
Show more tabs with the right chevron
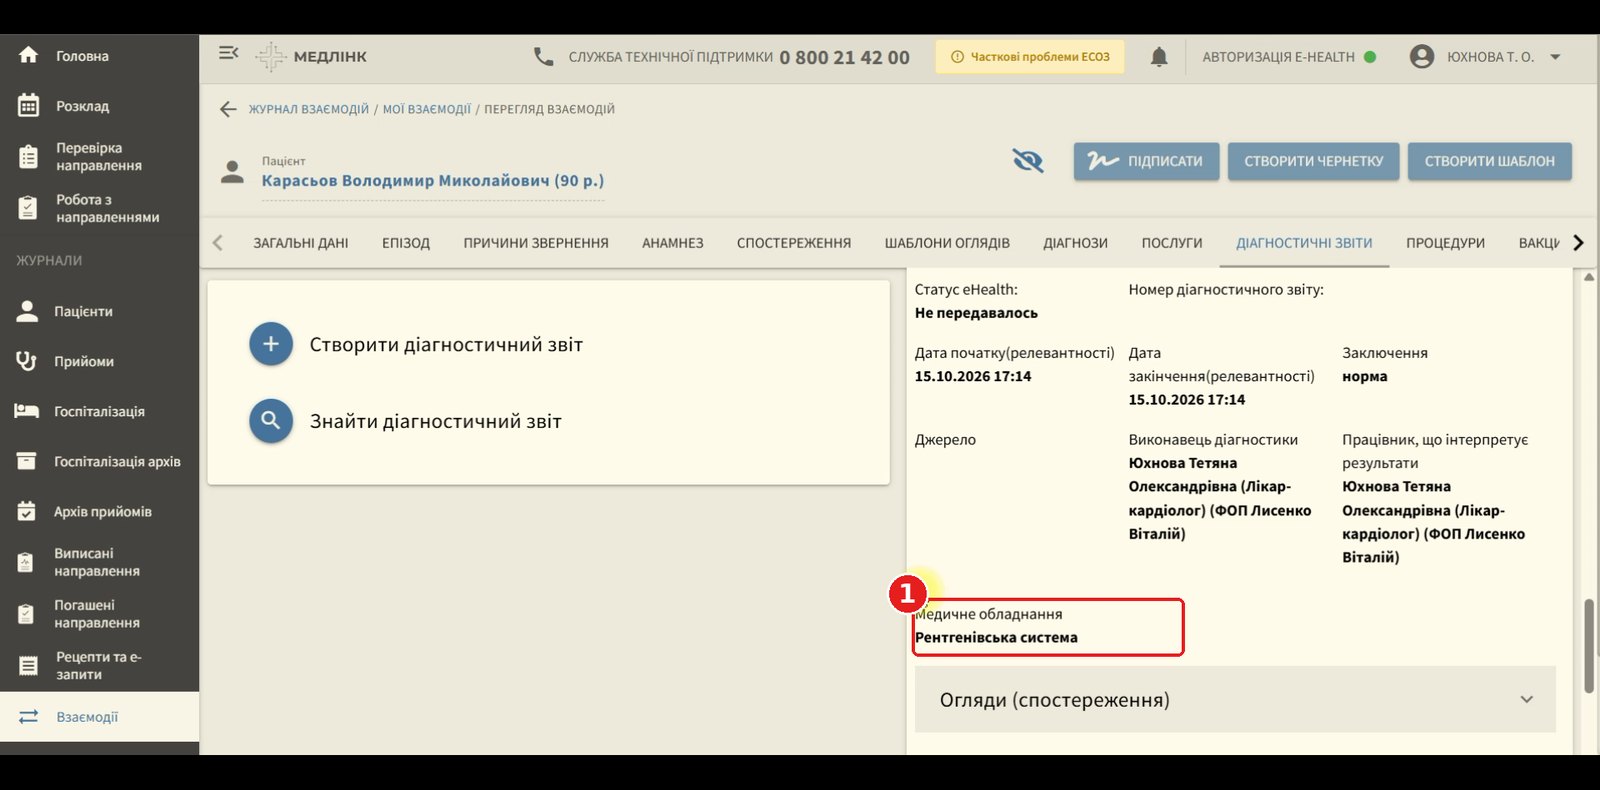(x=1578, y=243)
